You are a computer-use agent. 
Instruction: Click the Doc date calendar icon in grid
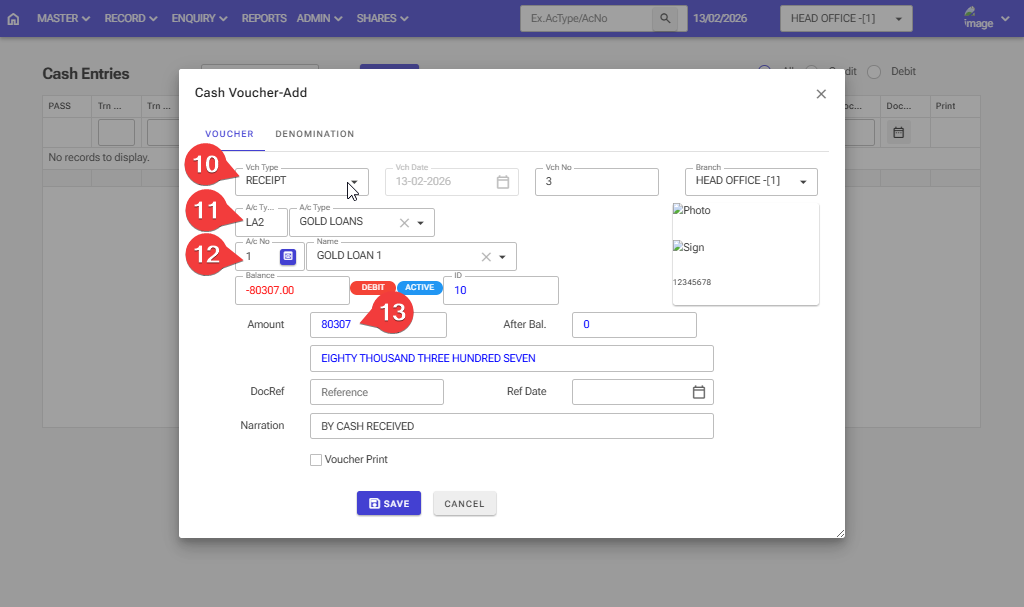point(898,132)
